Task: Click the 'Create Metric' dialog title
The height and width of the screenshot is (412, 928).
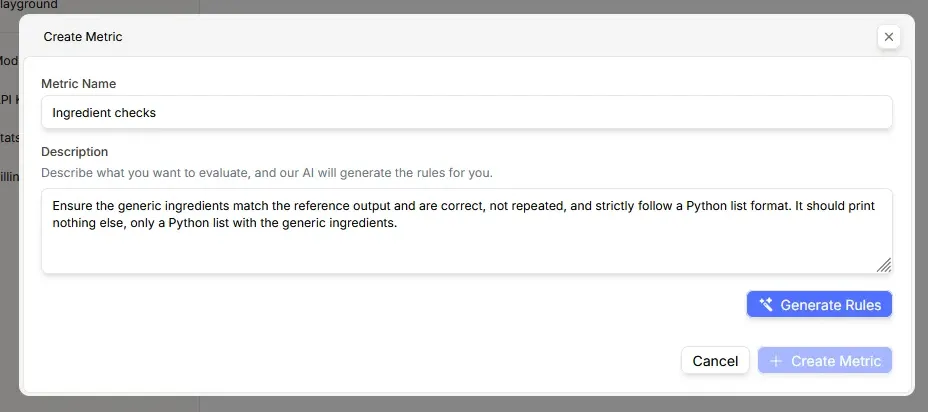Action: (83, 37)
